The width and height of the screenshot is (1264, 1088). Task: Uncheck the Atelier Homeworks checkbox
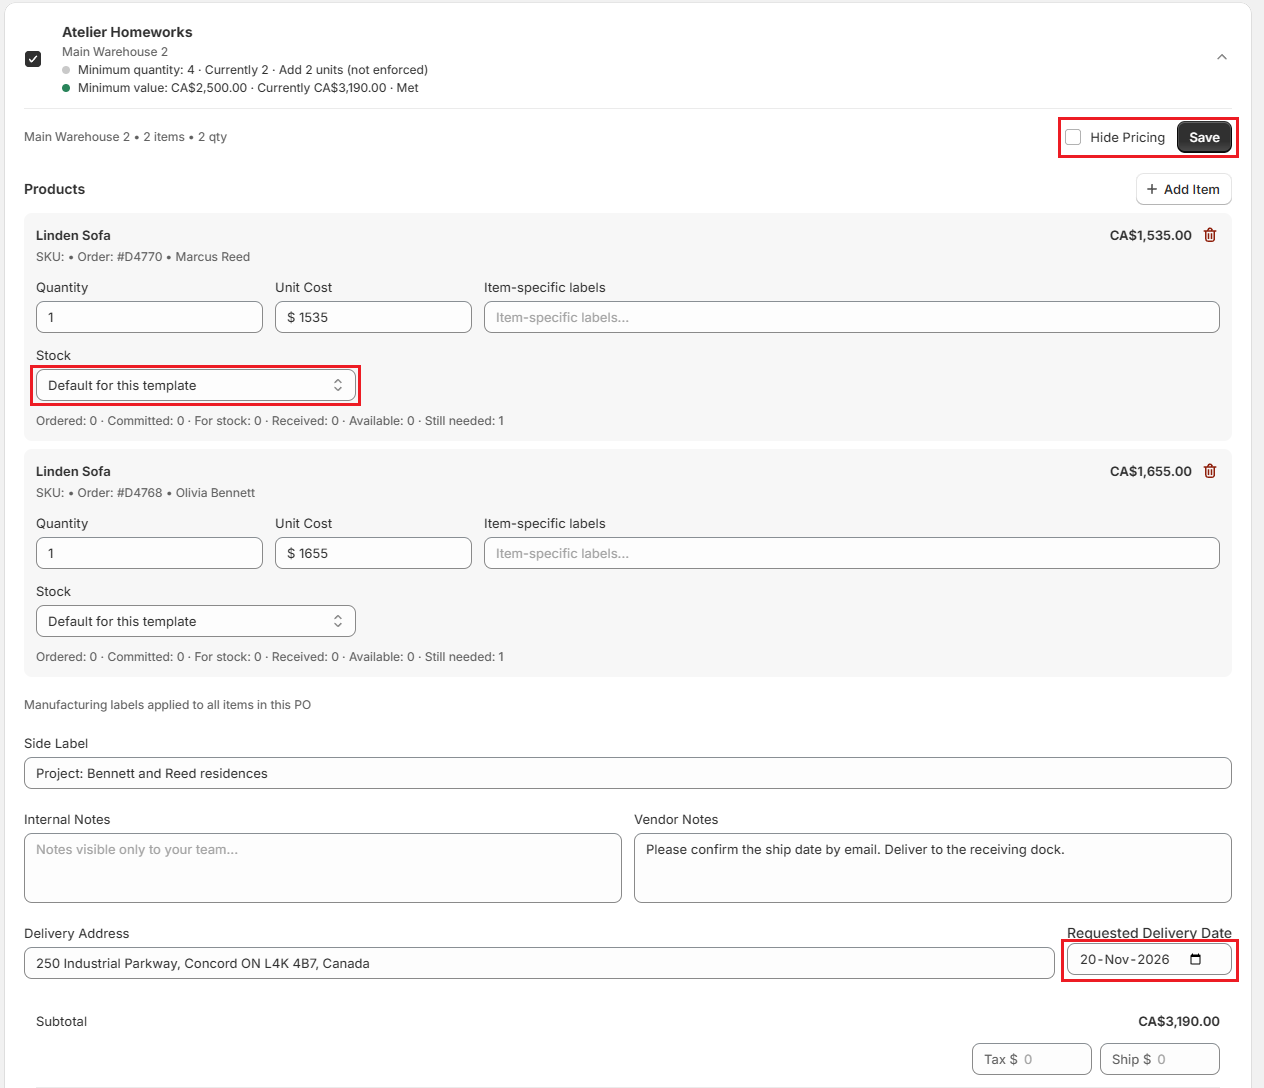[x=33, y=59]
